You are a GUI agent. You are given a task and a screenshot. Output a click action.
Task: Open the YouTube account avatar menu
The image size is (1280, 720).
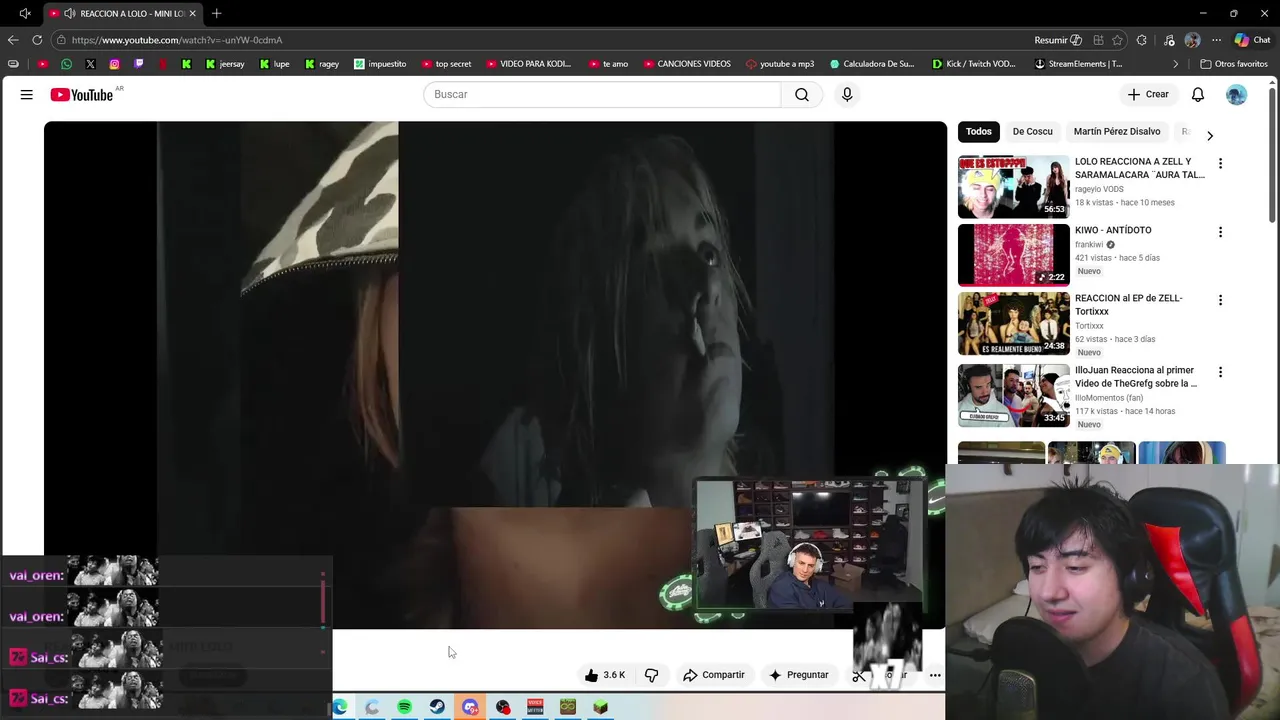pos(1237,94)
